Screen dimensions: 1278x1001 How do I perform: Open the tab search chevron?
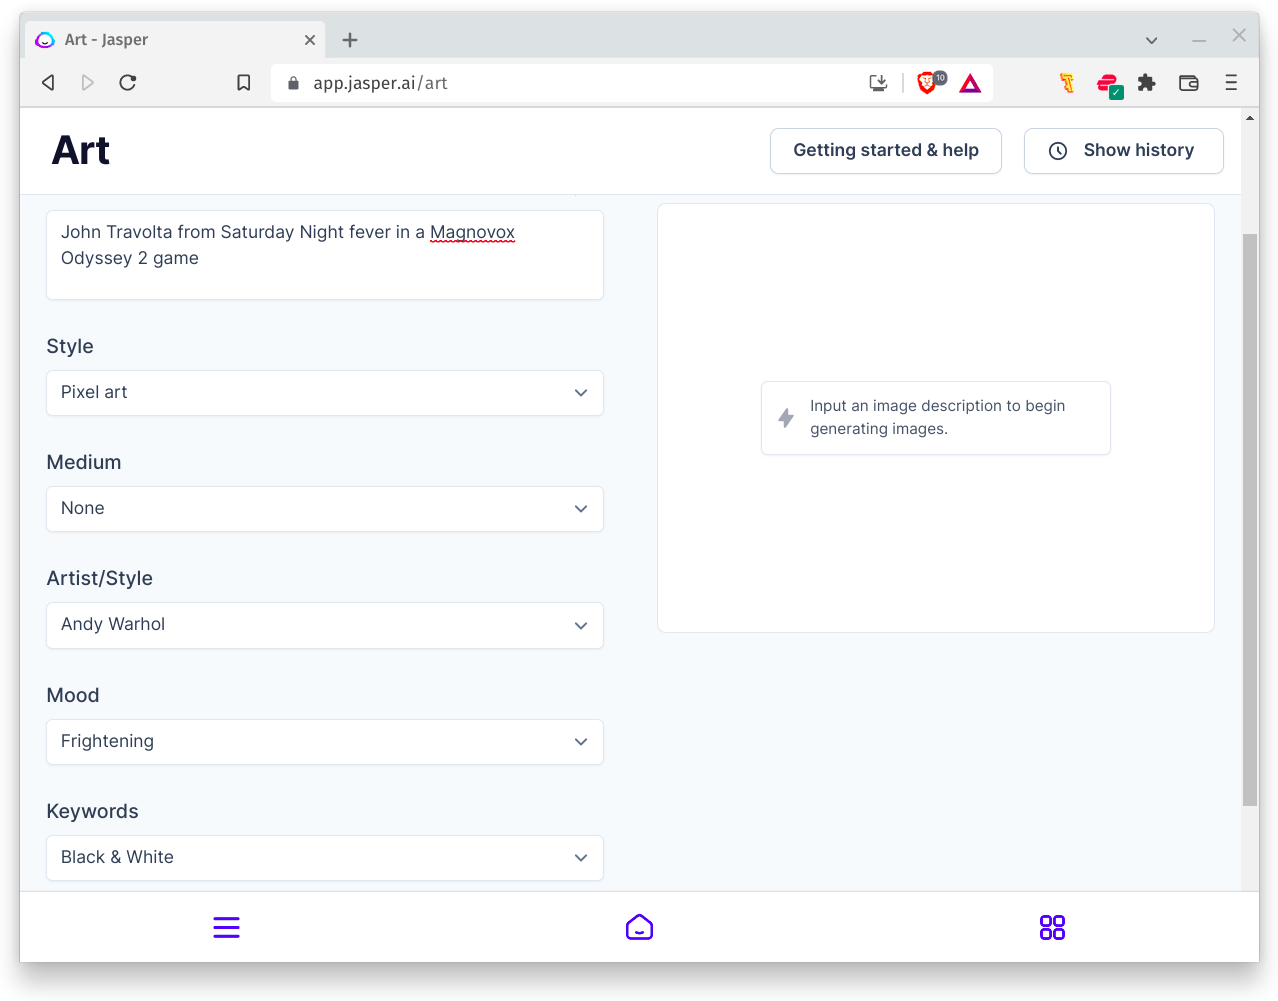(1152, 40)
